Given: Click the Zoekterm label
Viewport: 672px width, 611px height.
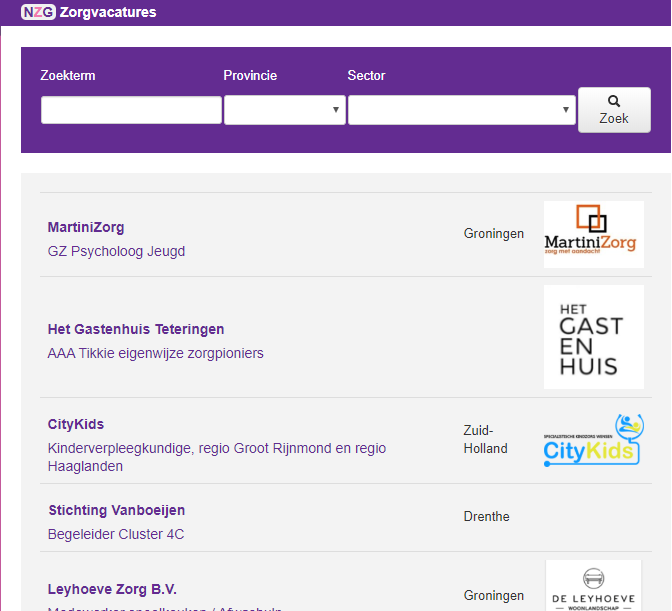Looking at the screenshot, I should click(68, 75).
